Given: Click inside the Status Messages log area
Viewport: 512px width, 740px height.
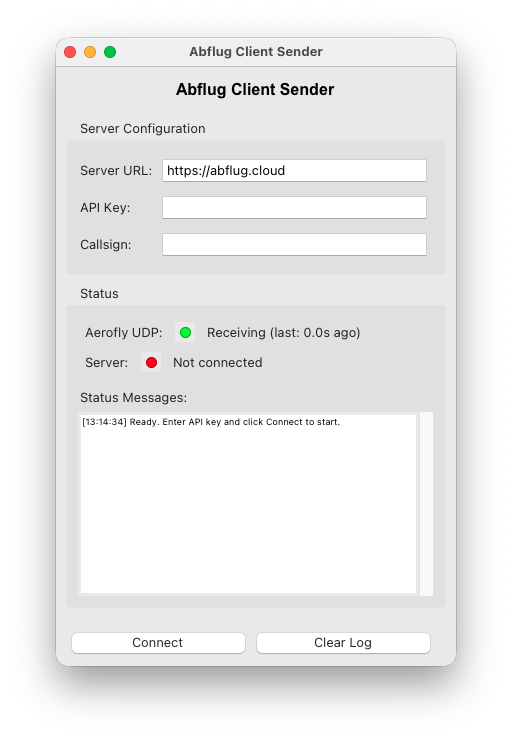Looking at the screenshot, I should click(248, 504).
